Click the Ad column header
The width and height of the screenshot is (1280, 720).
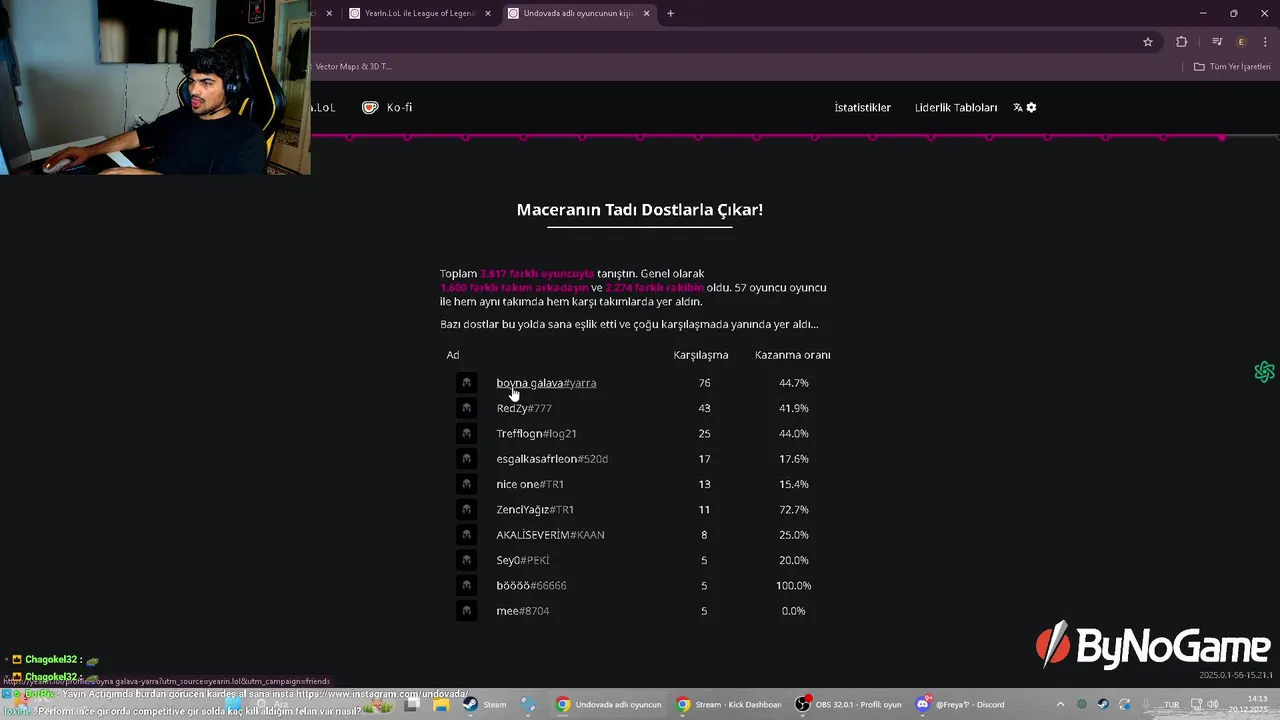click(x=453, y=355)
